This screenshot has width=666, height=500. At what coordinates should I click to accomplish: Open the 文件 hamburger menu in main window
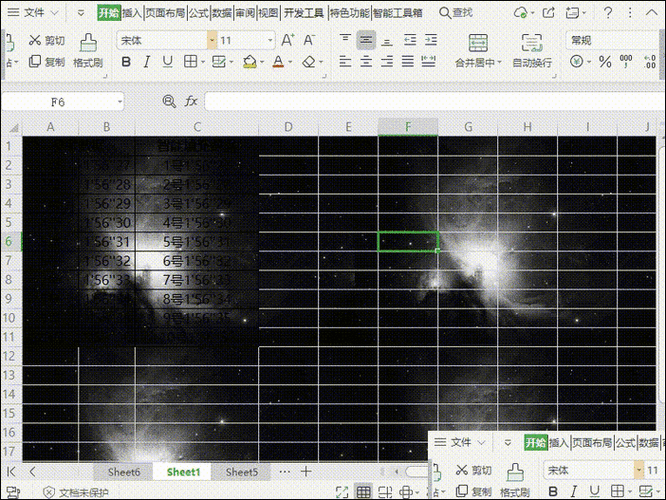tap(14, 12)
